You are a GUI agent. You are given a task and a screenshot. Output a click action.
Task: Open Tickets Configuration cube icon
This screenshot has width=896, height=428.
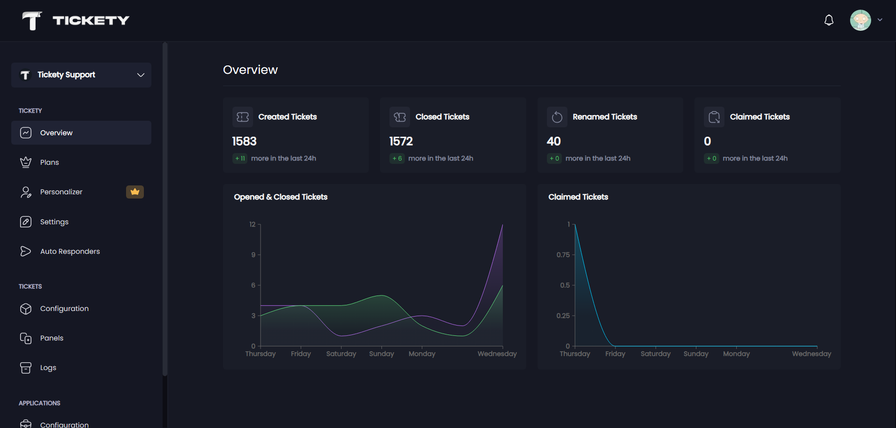[x=26, y=309]
